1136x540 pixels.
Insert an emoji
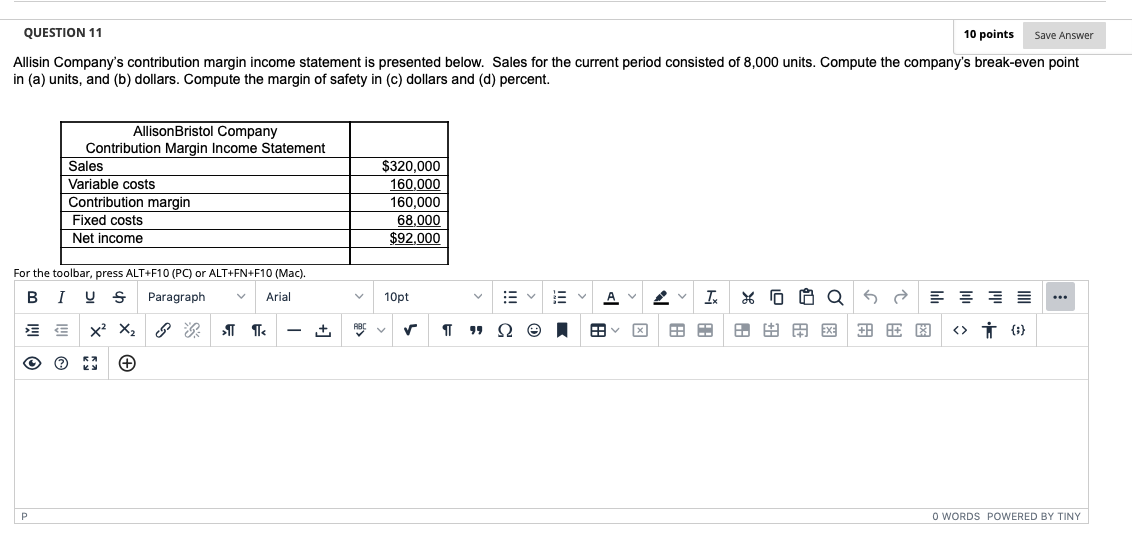coord(533,331)
